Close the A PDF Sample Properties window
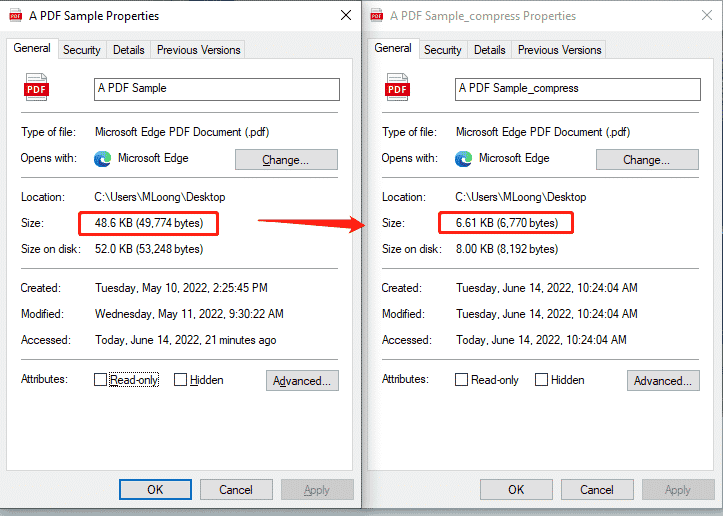The height and width of the screenshot is (516, 723). [x=345, y=15]
